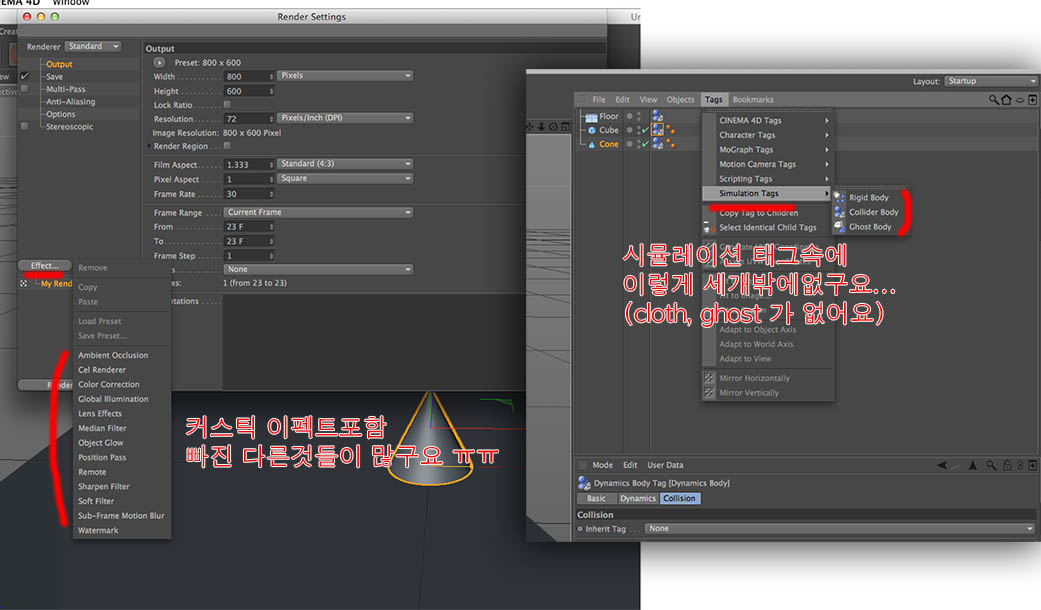Image resolution: width=1041 pixels, height=610 pixels.
Task: Choose Sub-Frame Motion Blur effect
Action: point(121,516)
